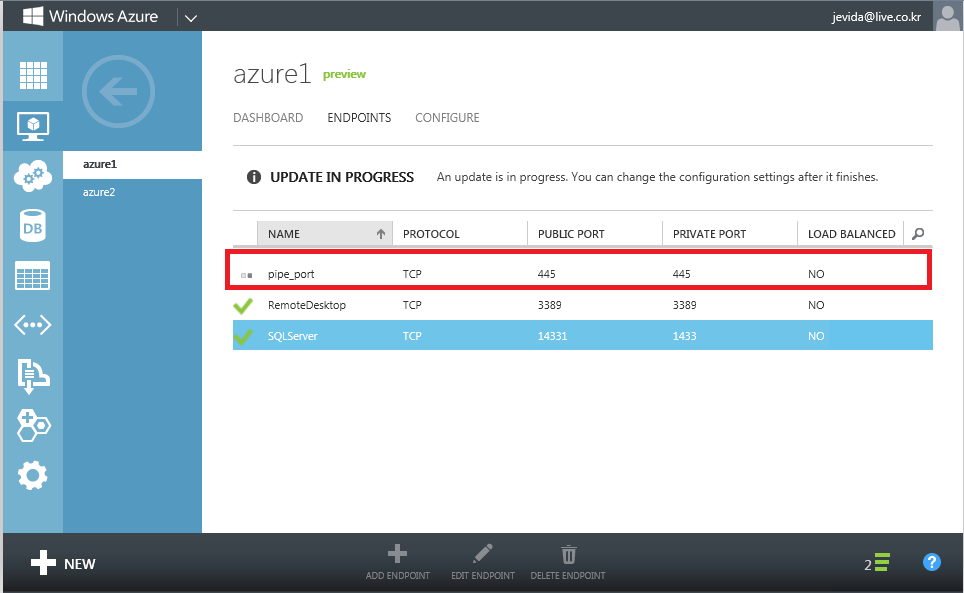Viewport: 964px width, 593px height.
Task: Click EDIT ENDPOINT pencil command
Action: pos(483,562)
